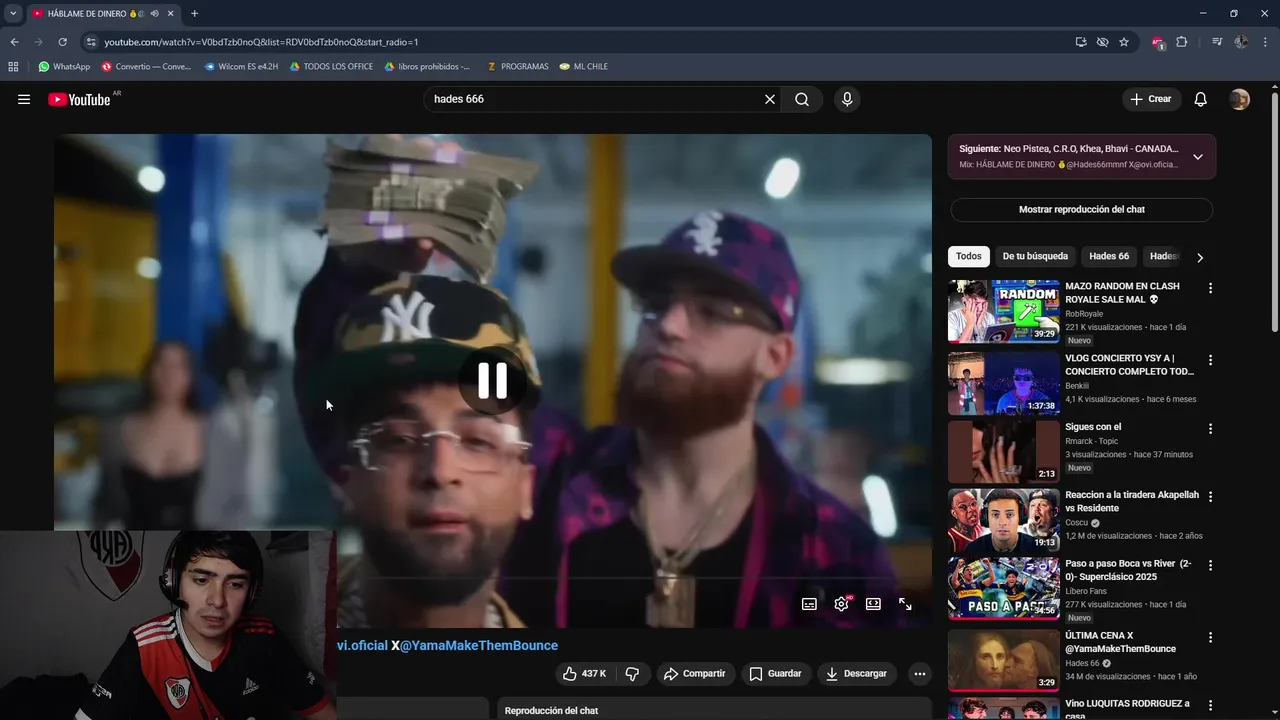Click Mostrar reproducción del chat
The image size is (1280, 720).
coord(1081,210)
